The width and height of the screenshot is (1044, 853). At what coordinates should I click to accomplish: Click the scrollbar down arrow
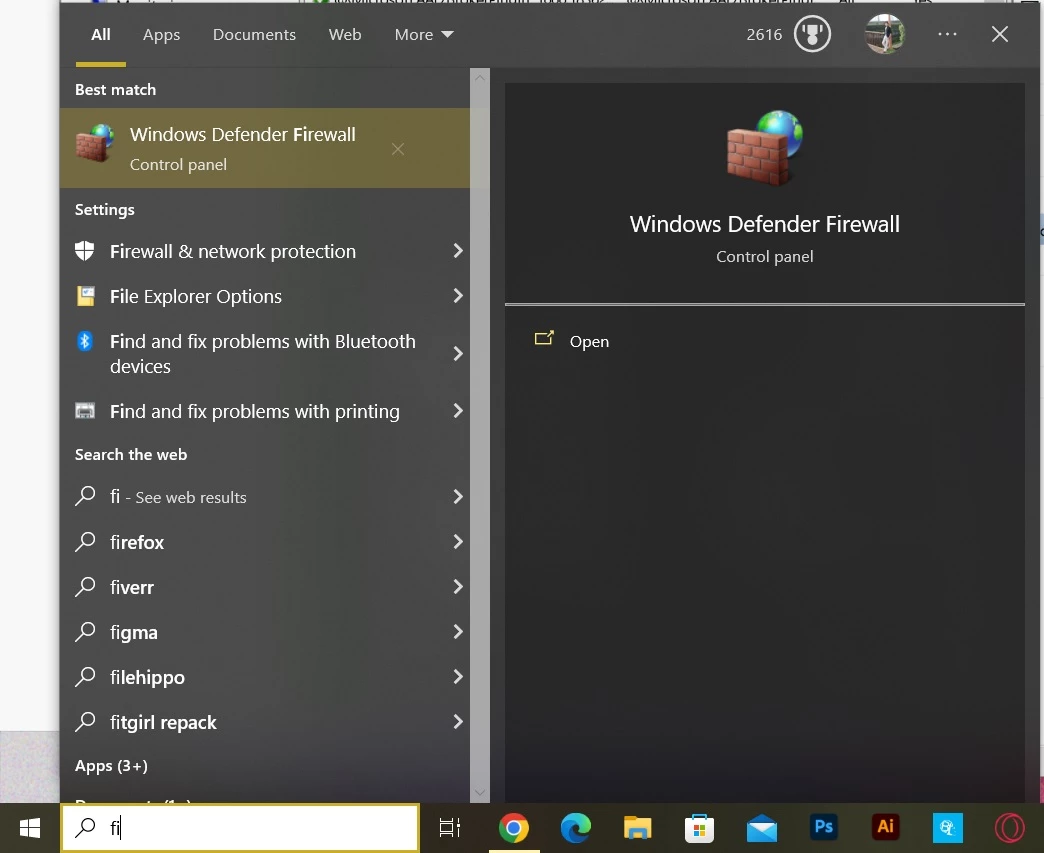[x=479, y=792]
